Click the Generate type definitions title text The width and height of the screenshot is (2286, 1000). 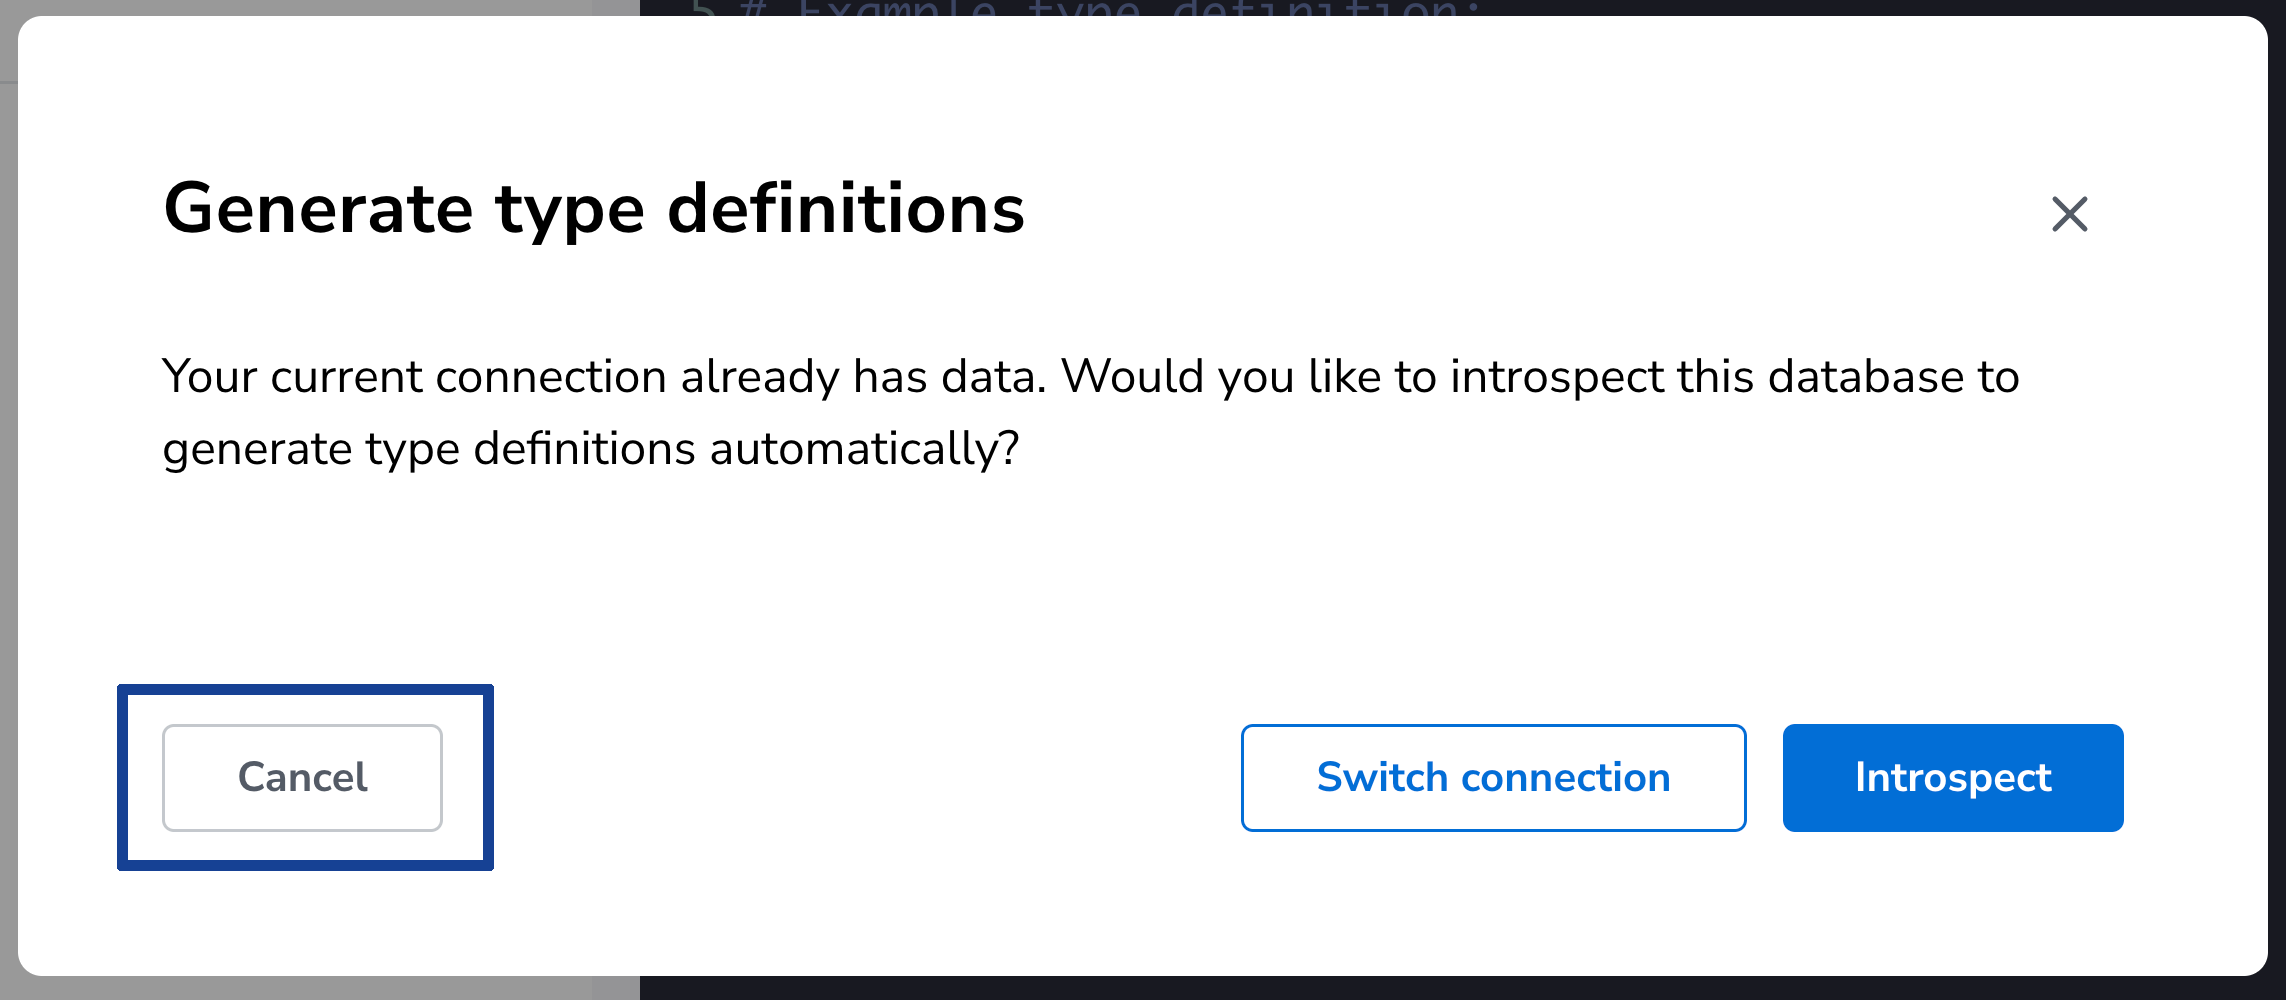pos(594,208)
